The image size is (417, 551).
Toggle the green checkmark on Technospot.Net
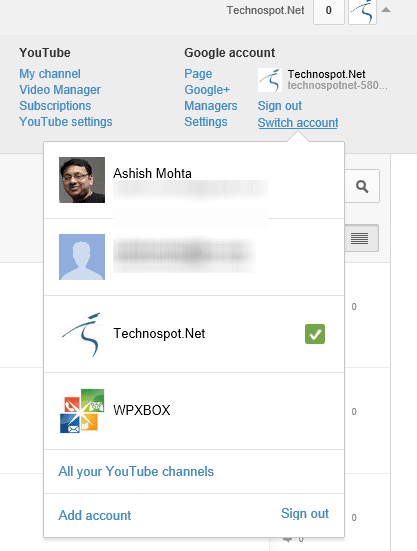click(x=315, y=334)
